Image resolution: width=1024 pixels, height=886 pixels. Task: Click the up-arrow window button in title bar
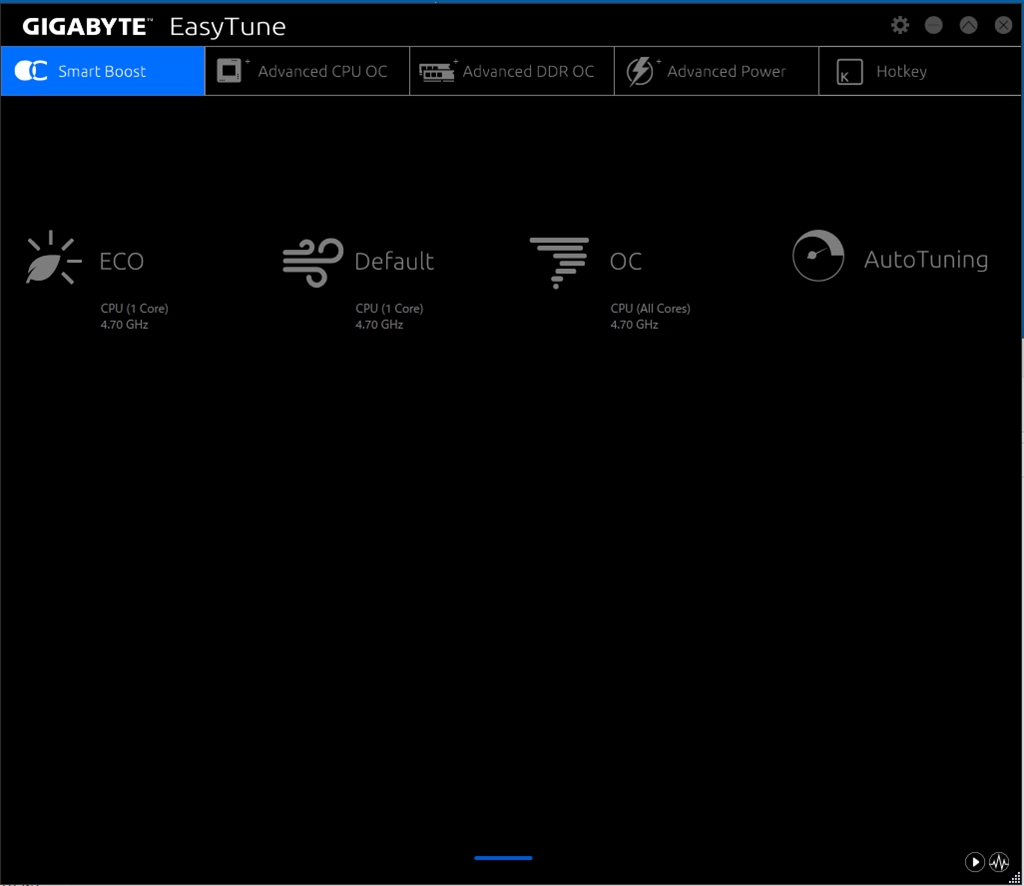pyautogui.click(x=968, y=25)
